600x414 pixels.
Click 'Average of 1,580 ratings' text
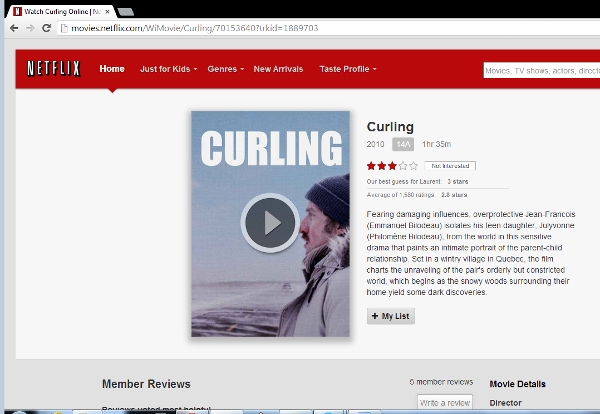coord(401,195)
